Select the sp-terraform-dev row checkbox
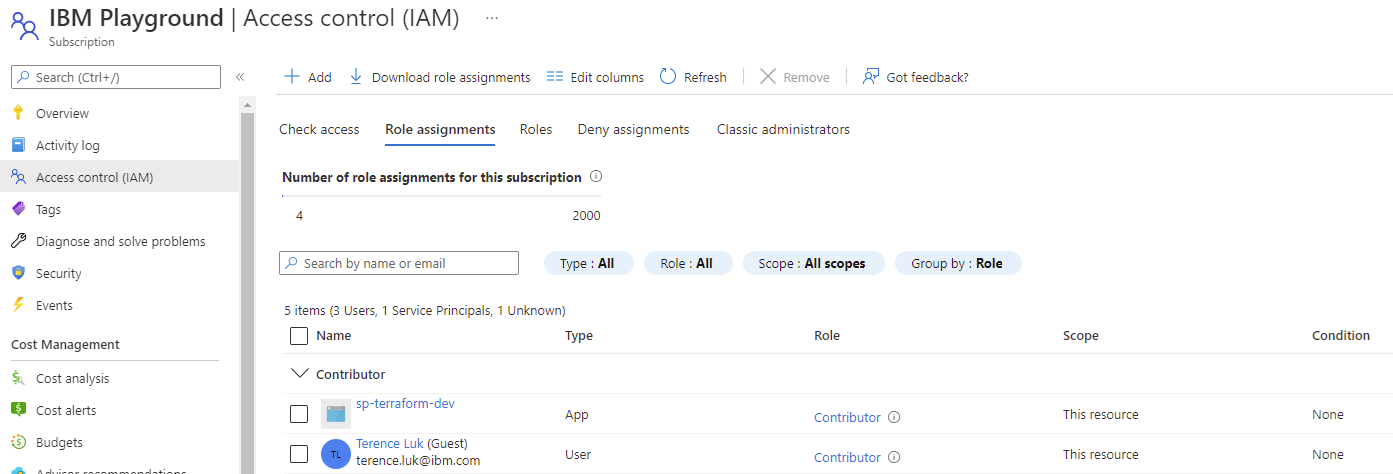The height and width of the screenshot is (474, 1393). 299,414
